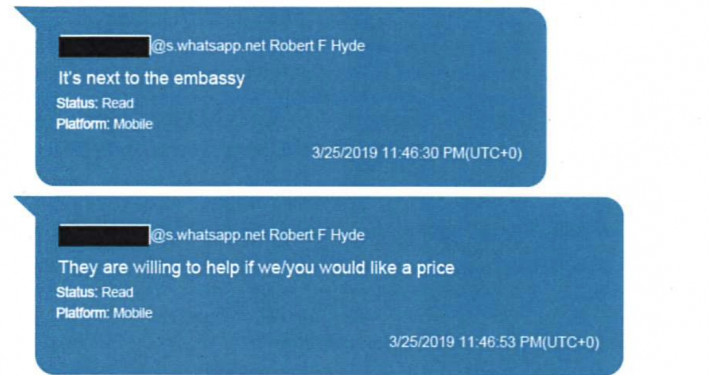The image size is (710, 375).
Task: Click the first @s.whatsapp.net Robert F Hyde address
Action: (258, 46)
